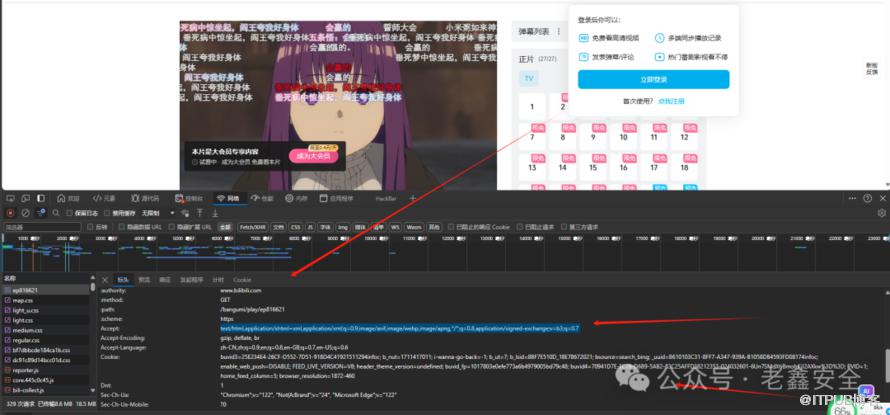Click the import HAR upload arrow icon

click(x=200, y=213)
